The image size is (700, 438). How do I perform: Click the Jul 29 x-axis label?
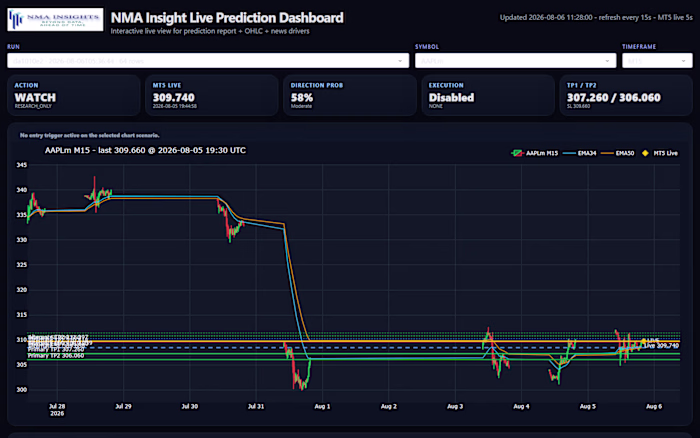[x=124, y=406]
